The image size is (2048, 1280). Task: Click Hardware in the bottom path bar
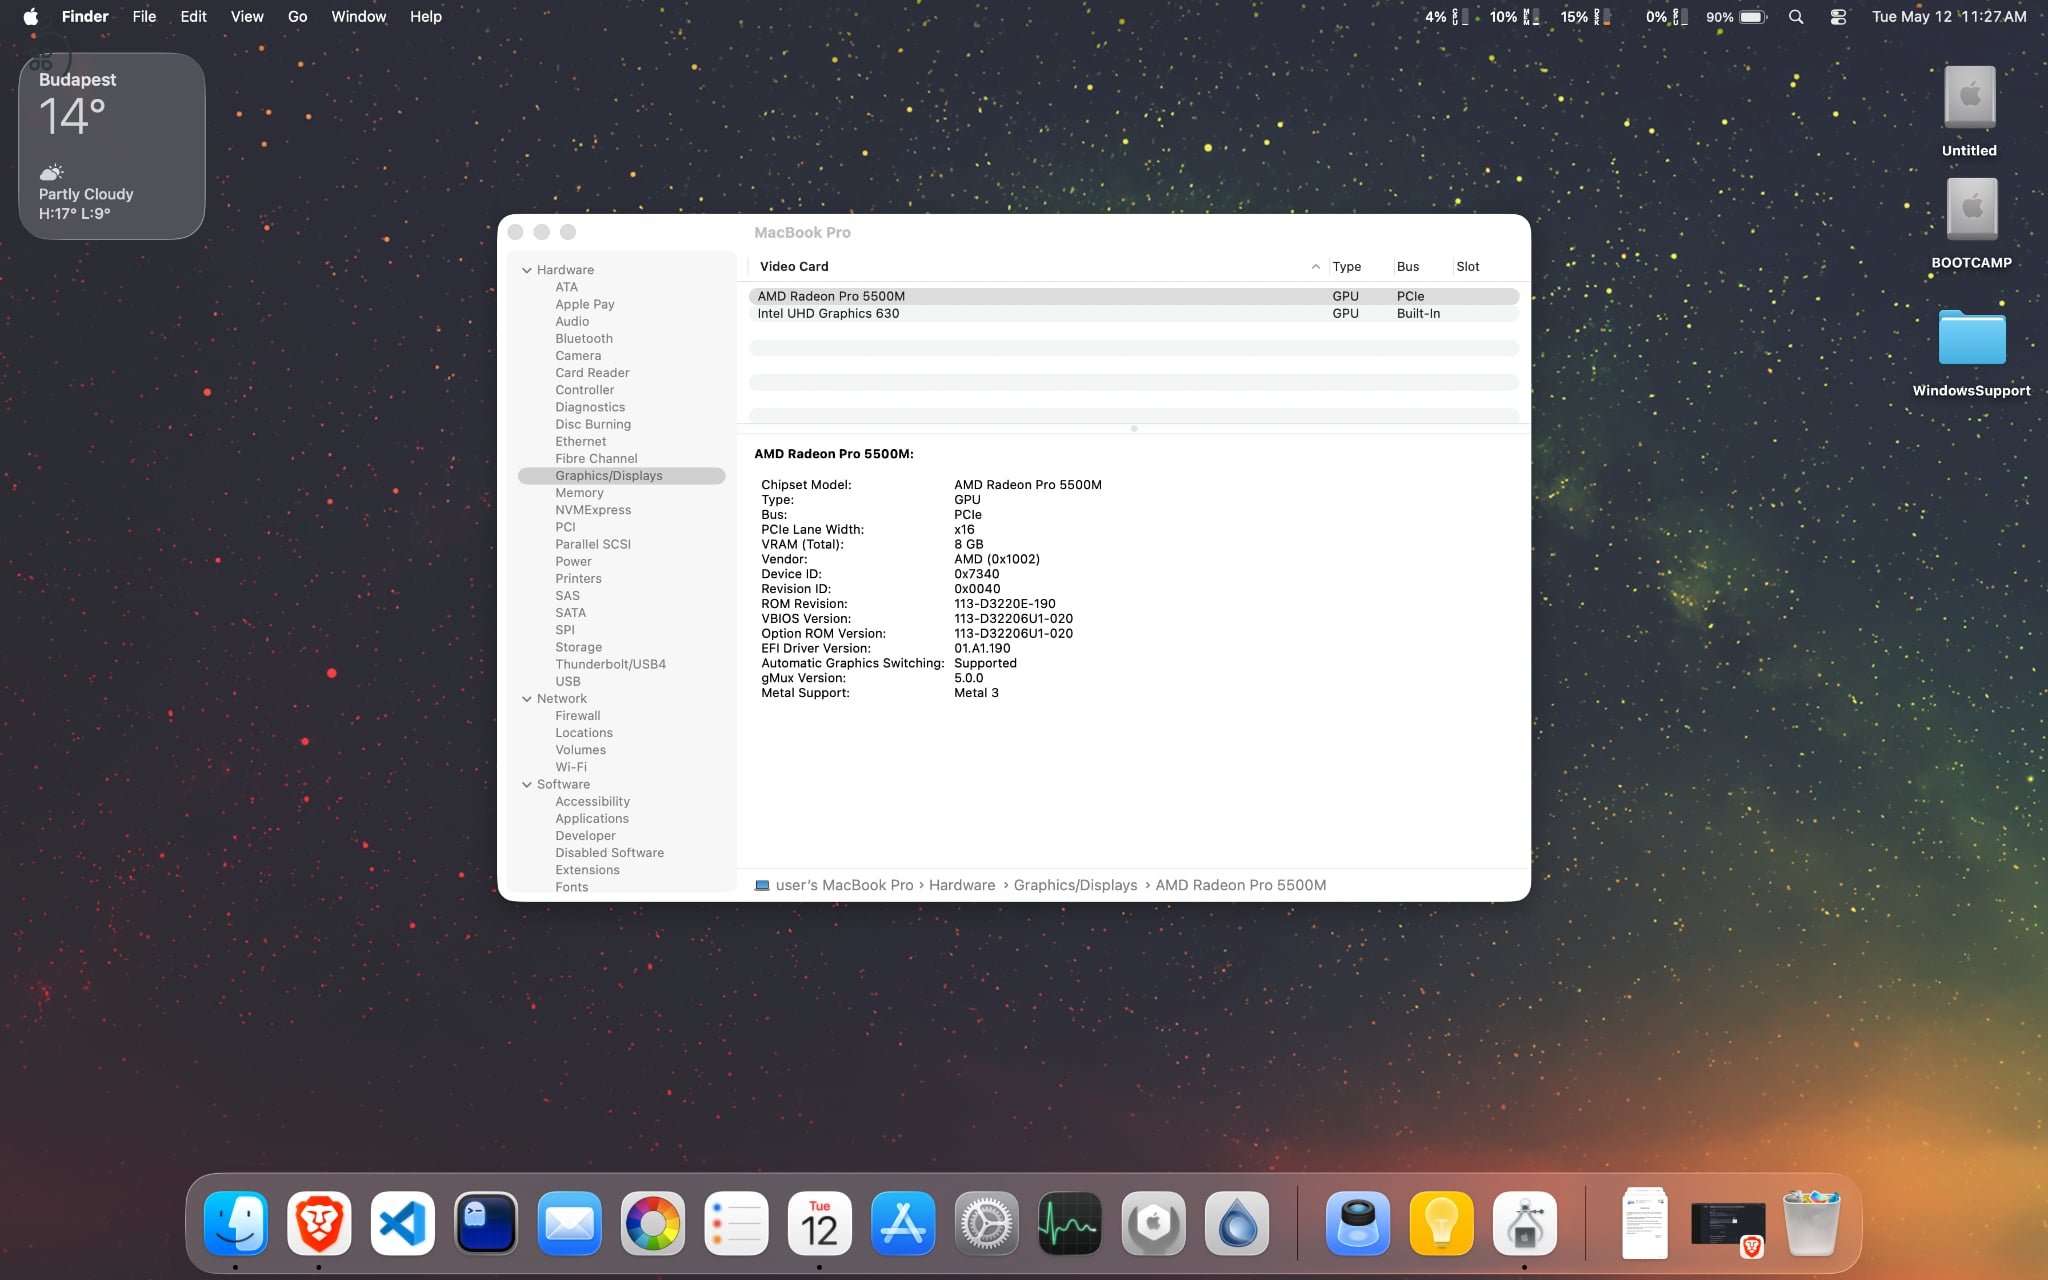pyautogui.click(x=962, y=885)
